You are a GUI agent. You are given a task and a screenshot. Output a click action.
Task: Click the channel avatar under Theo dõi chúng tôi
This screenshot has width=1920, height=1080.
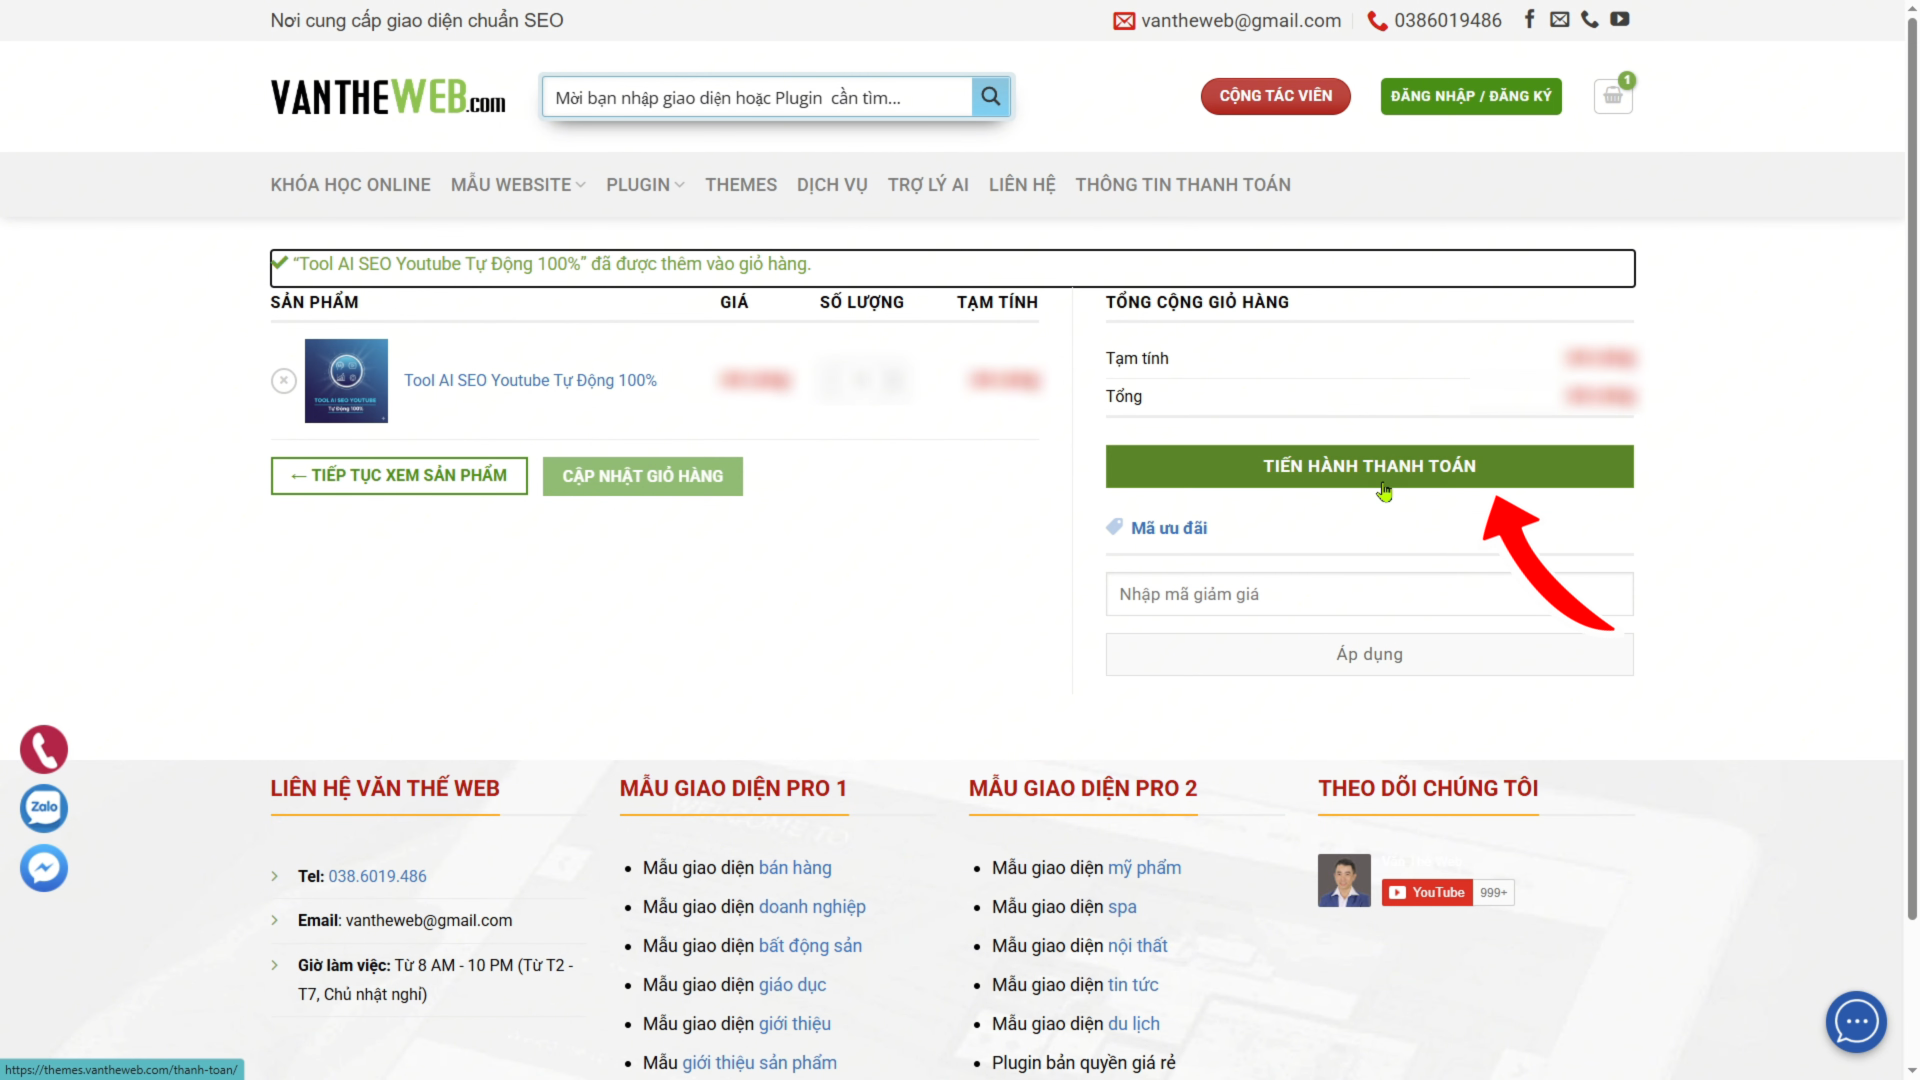point(1344,880)
